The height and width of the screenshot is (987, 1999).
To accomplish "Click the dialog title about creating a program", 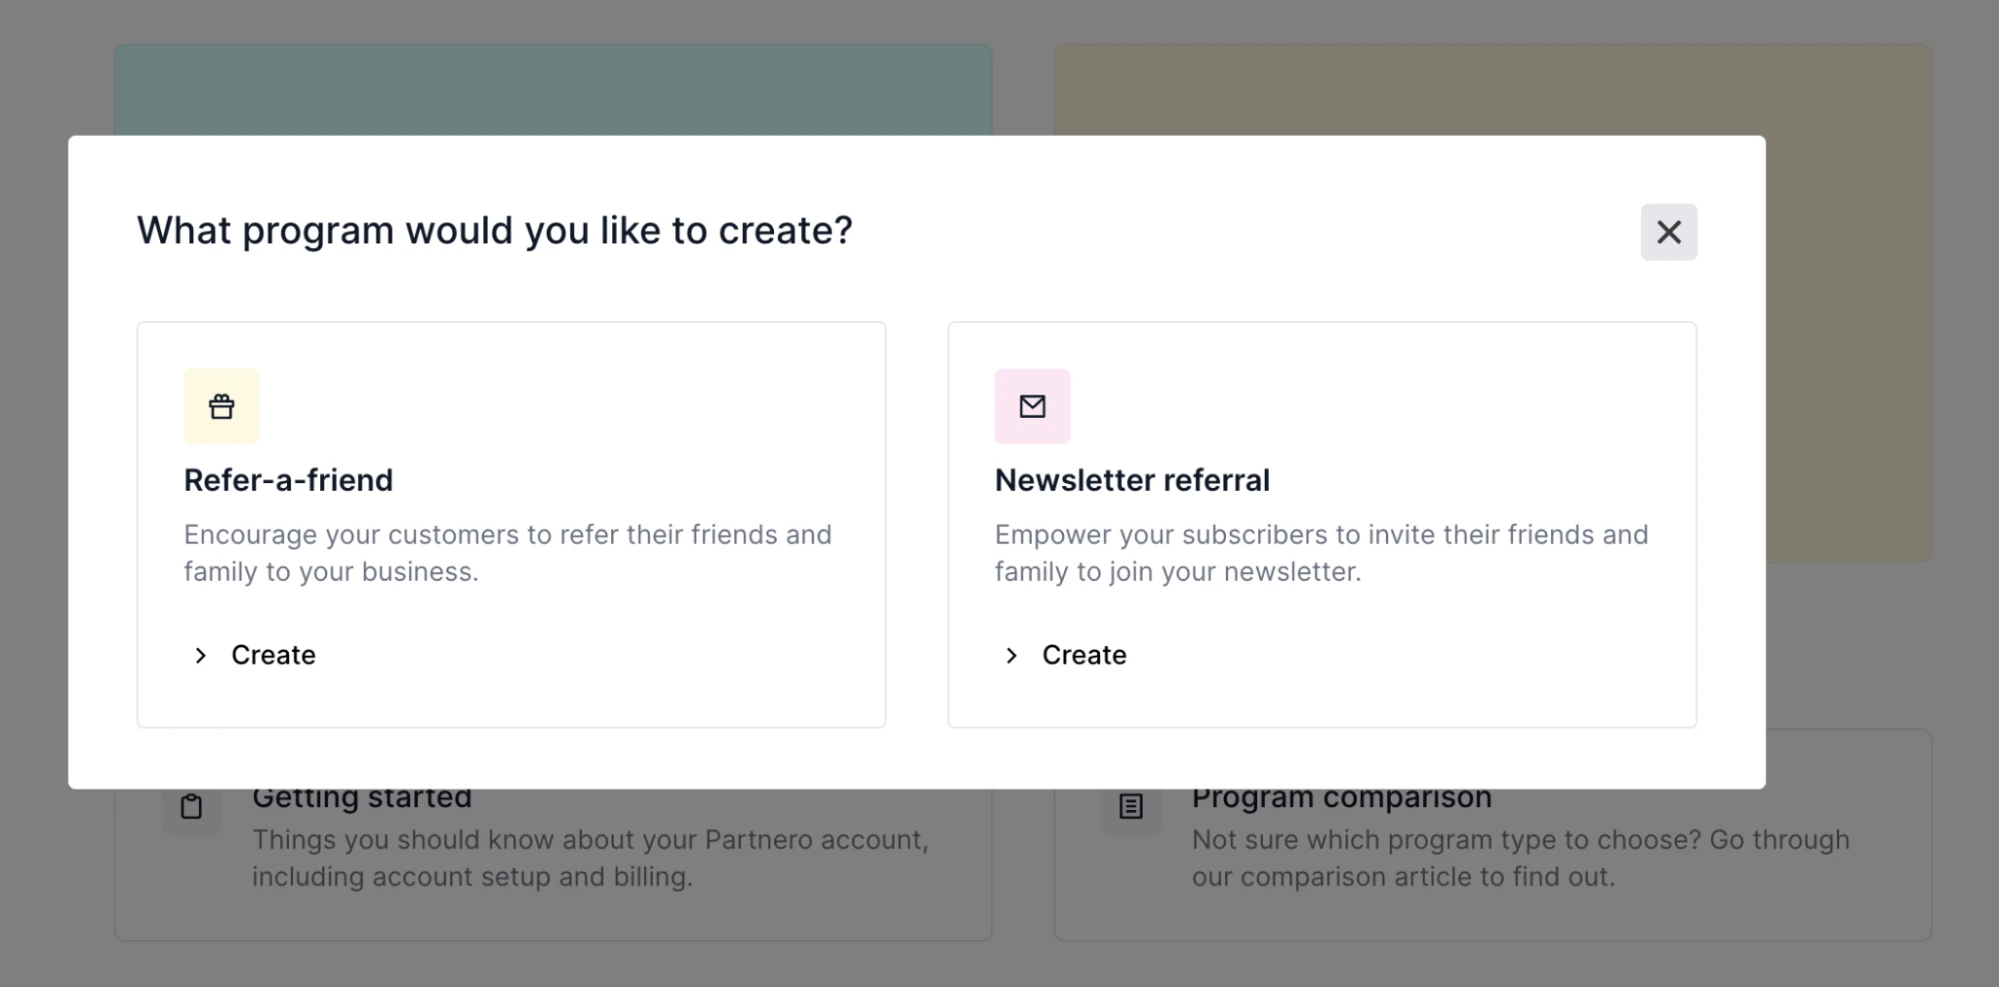I will pyautogui.click(x=495, y=231).
